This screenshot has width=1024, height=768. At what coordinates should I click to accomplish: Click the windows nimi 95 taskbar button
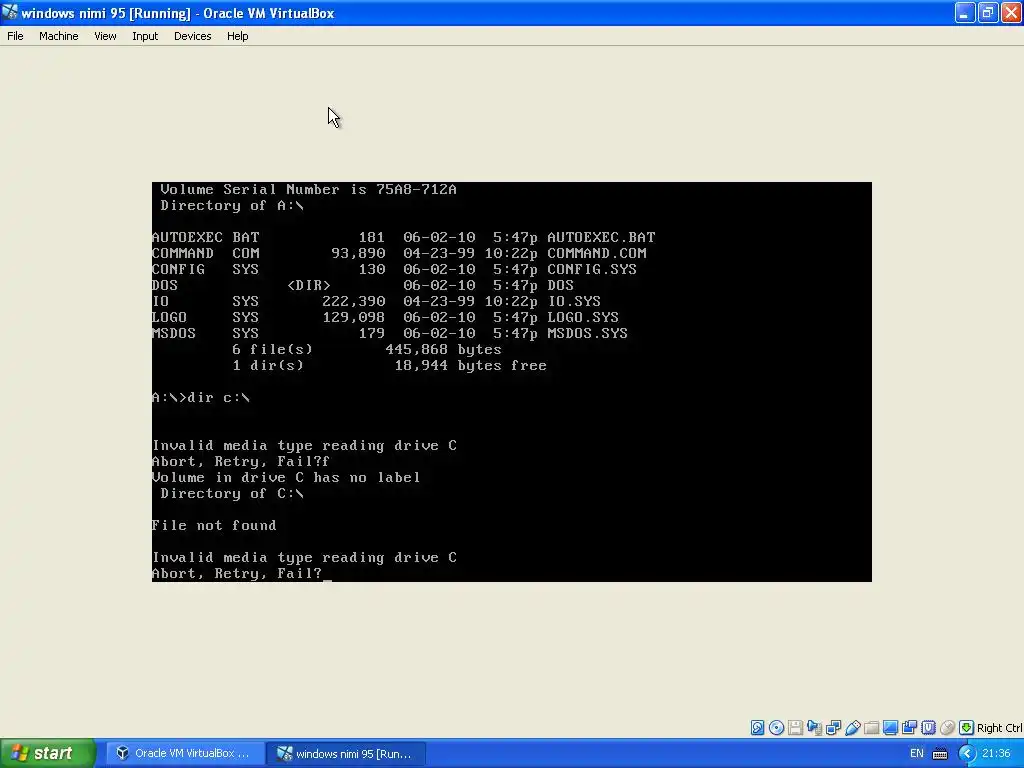(346, 754)
